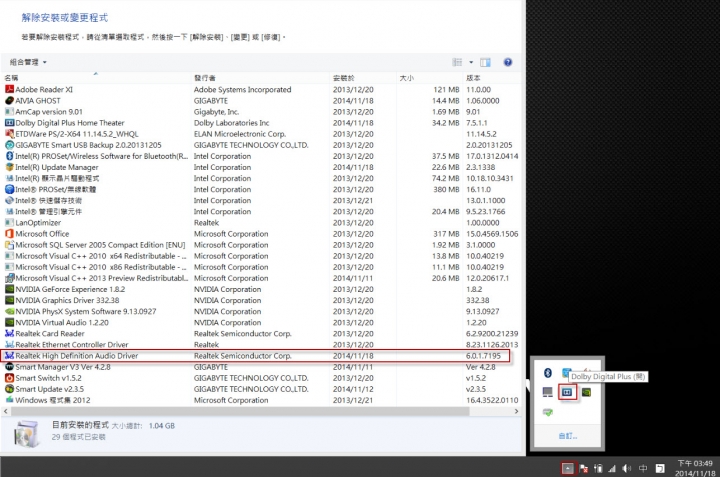This screenshot has width=720, height=477.
Task: Click the 自訂... customize link
Action: pyautogui.click(x=568, y=436)
